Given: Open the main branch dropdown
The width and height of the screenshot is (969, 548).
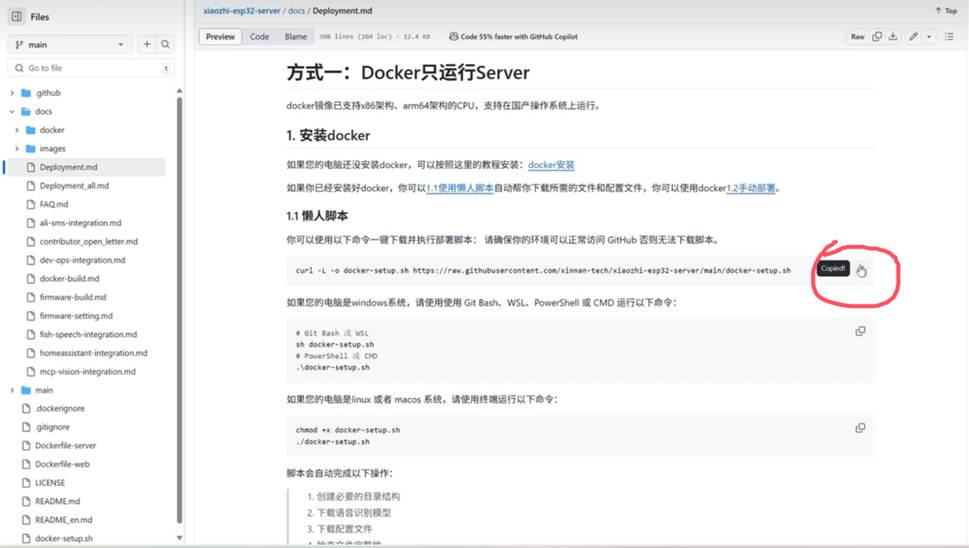Looking at the screenshot, I should (70, 44).
